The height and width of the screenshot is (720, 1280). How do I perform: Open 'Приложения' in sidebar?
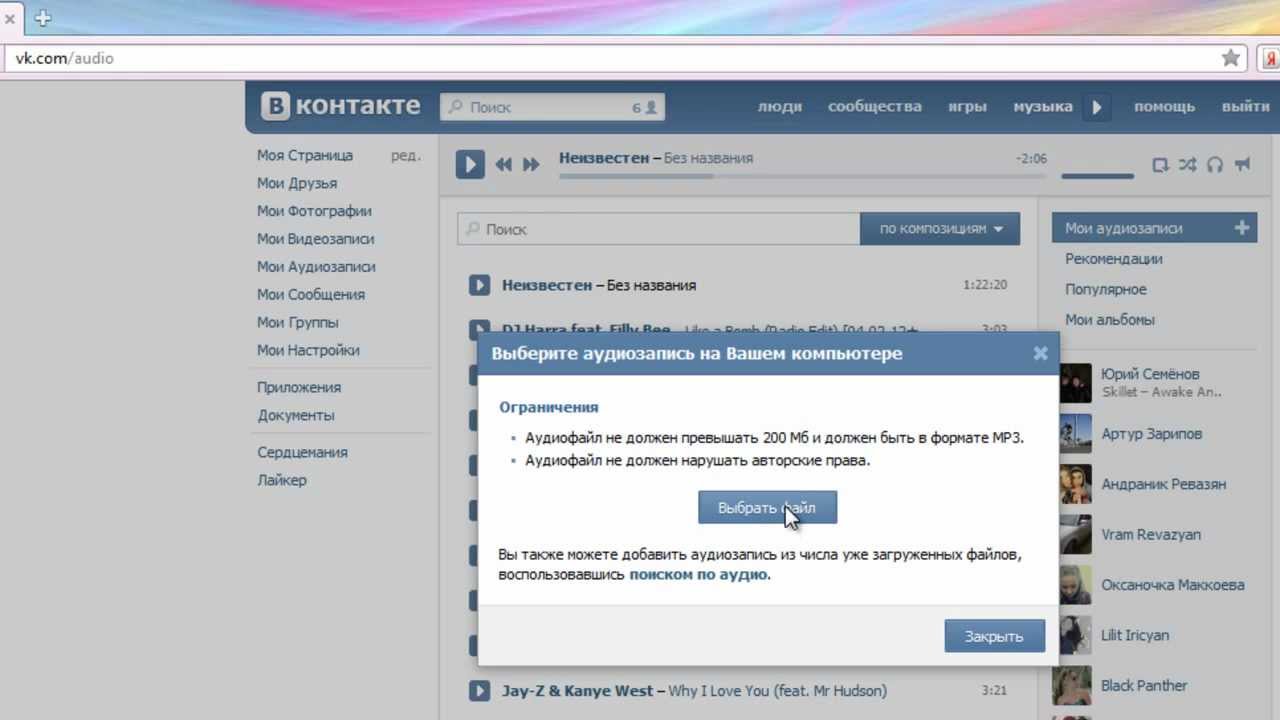[x=299, y=388]
